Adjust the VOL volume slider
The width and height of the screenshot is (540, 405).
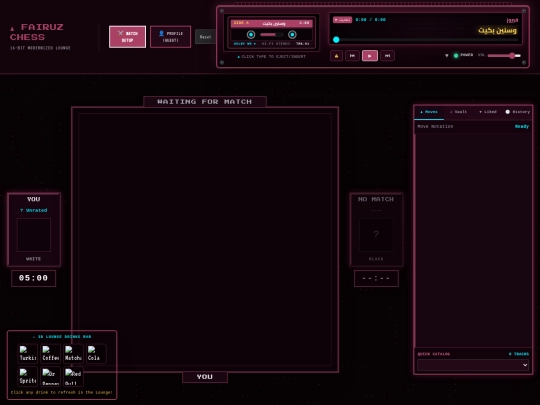coord(504,55)
